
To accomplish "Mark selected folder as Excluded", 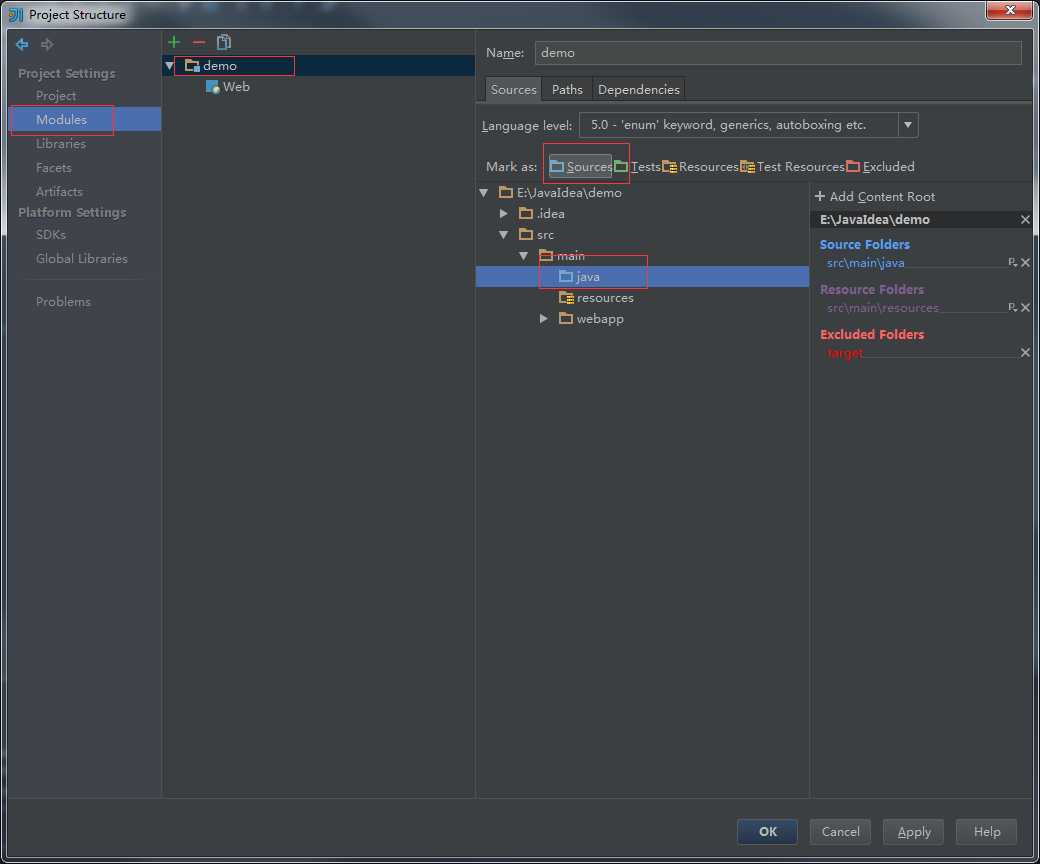I will (881, 166).
